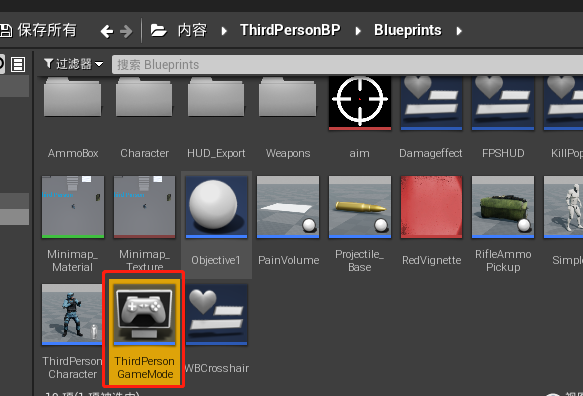Screen dimensions: 583x396
Task: Open the 过滤器 filters dropdown
Action: (x=74, y=64)
